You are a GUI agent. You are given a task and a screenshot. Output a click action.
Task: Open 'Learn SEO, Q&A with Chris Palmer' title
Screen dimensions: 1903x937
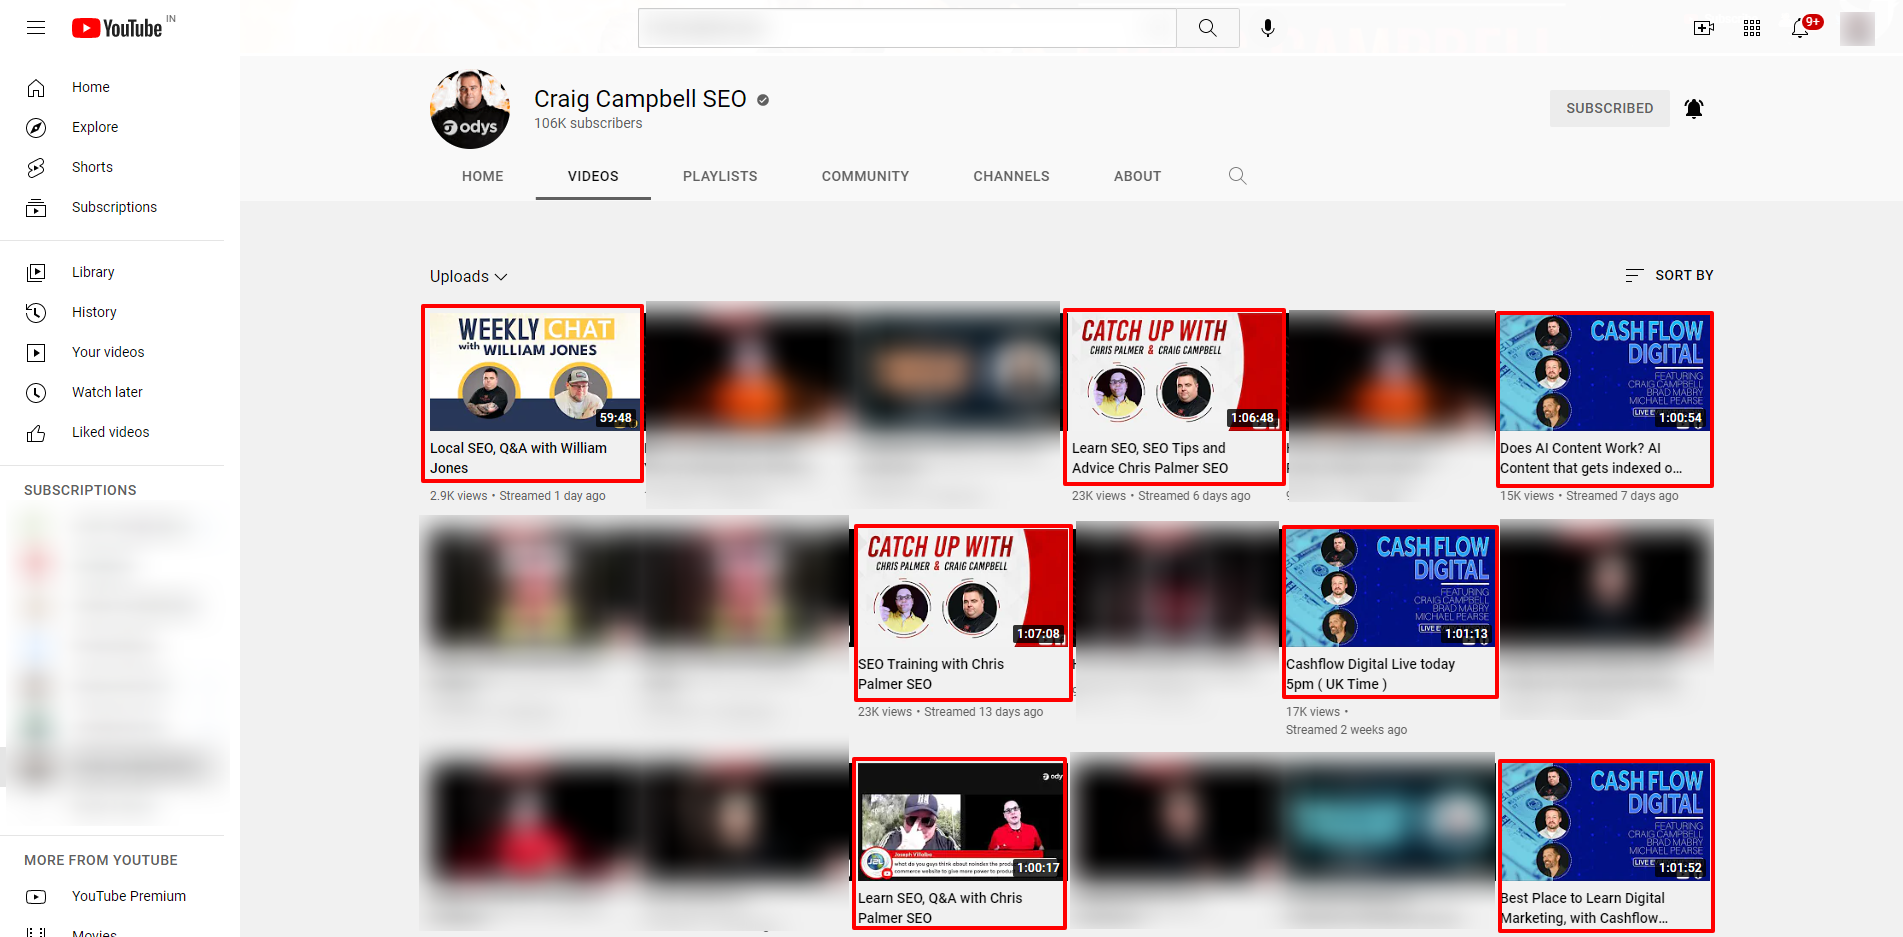click(940, 908)
